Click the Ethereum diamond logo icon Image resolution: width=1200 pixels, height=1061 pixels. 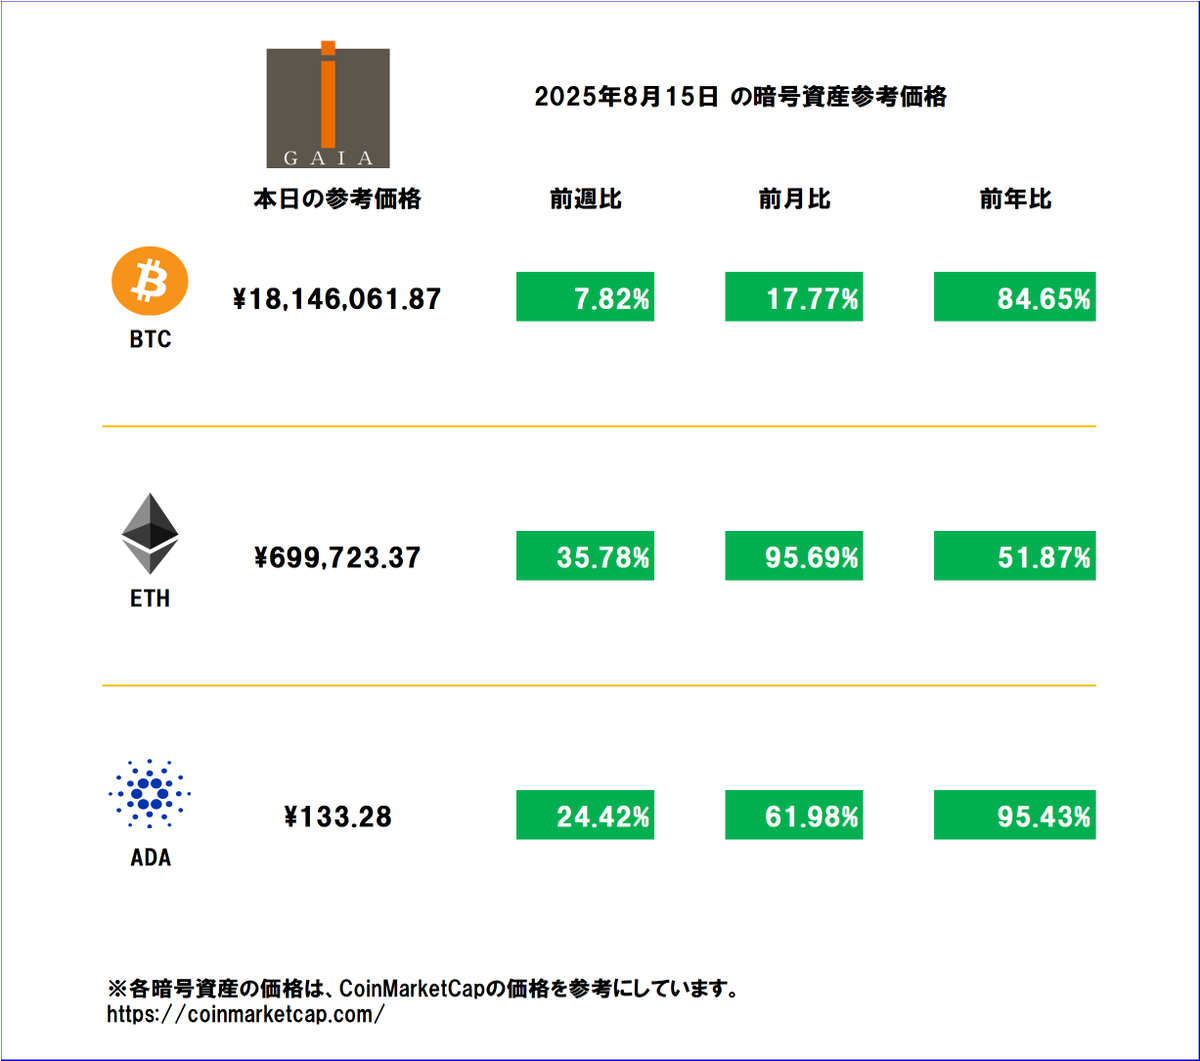tap(150, 533)
